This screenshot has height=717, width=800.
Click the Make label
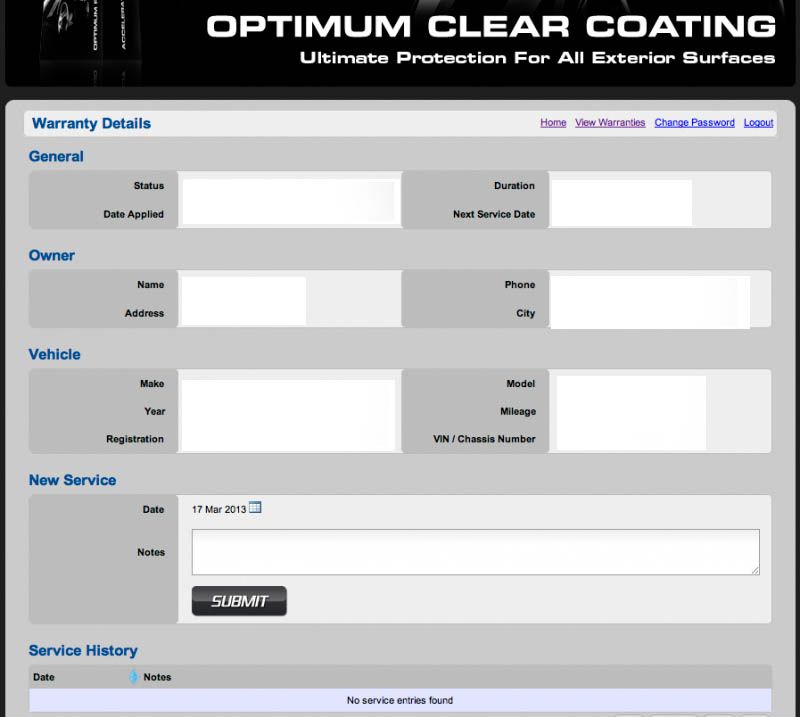click(x=152, y=384)
